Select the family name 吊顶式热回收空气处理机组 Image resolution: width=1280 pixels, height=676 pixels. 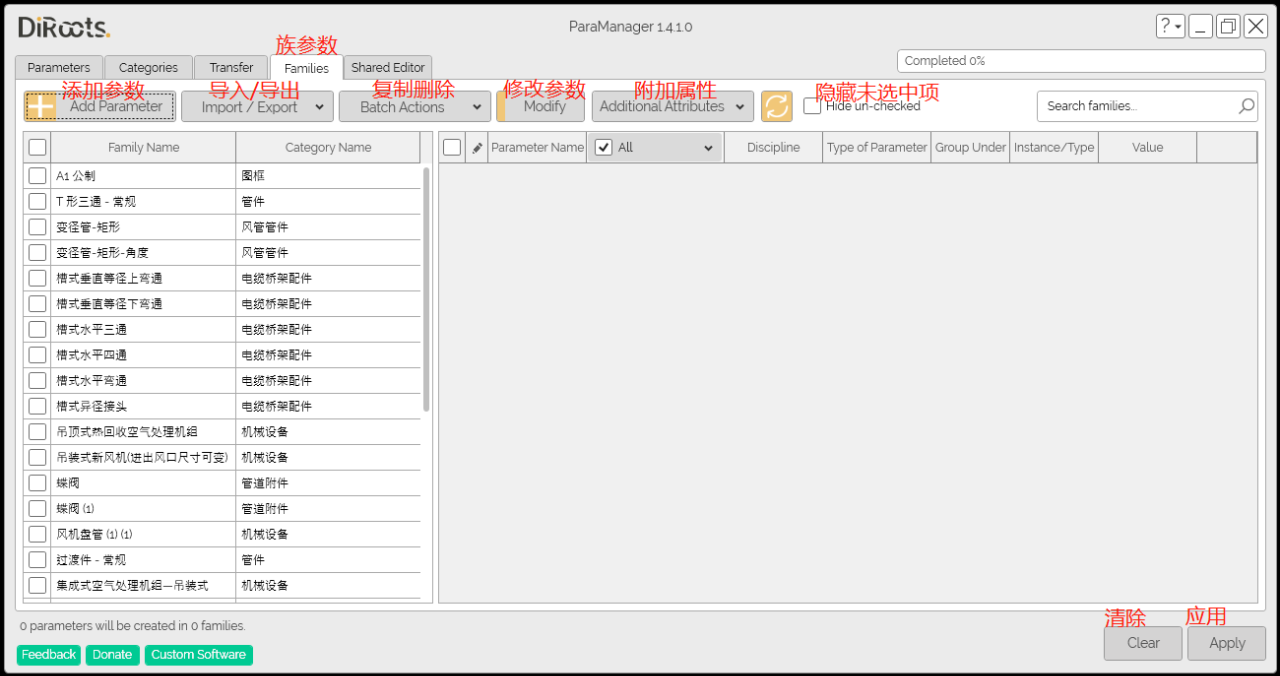pos(127,432)
